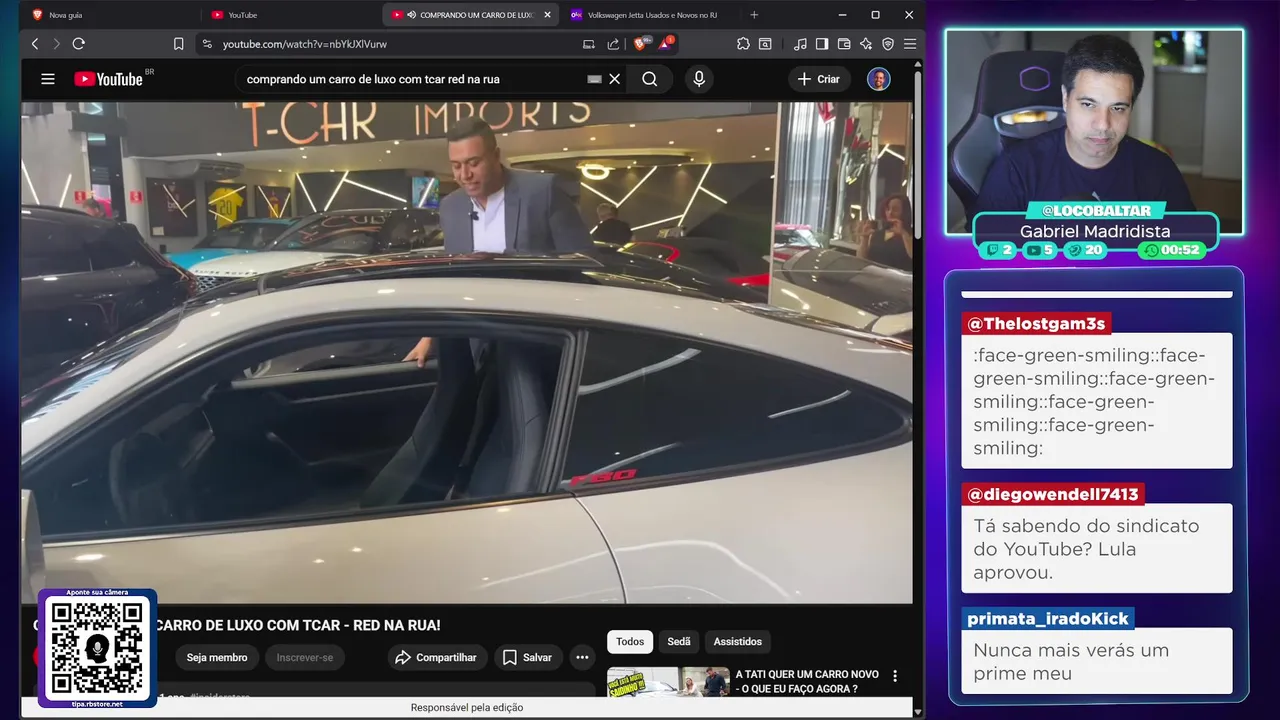1280x720 pixels.
Task: Open new tab with plus button
Action: pos(754,15)
